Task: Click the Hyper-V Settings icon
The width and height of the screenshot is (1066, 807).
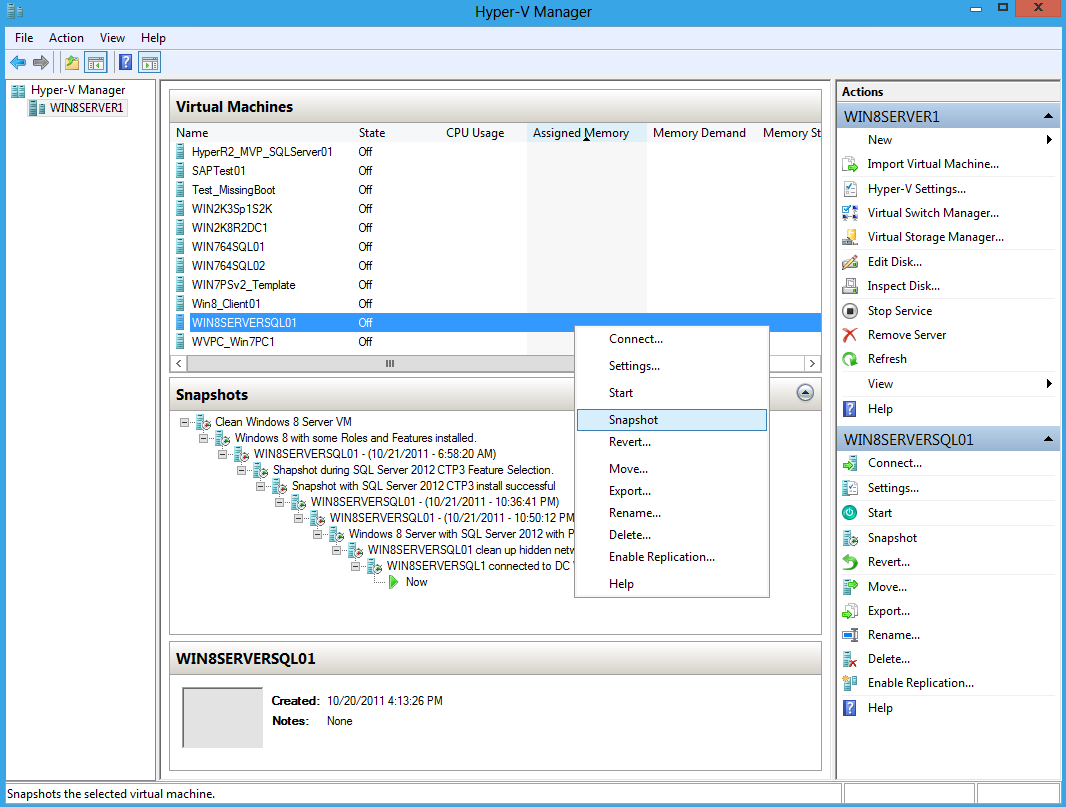Action: pyautogui.click(x=850, y=189)
